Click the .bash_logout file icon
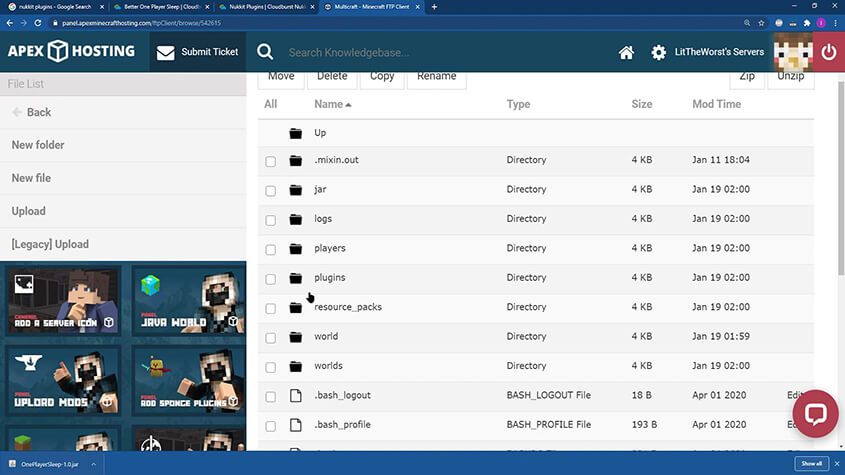The height and width of the screenshot is (475, 845). tap(295, 395)
